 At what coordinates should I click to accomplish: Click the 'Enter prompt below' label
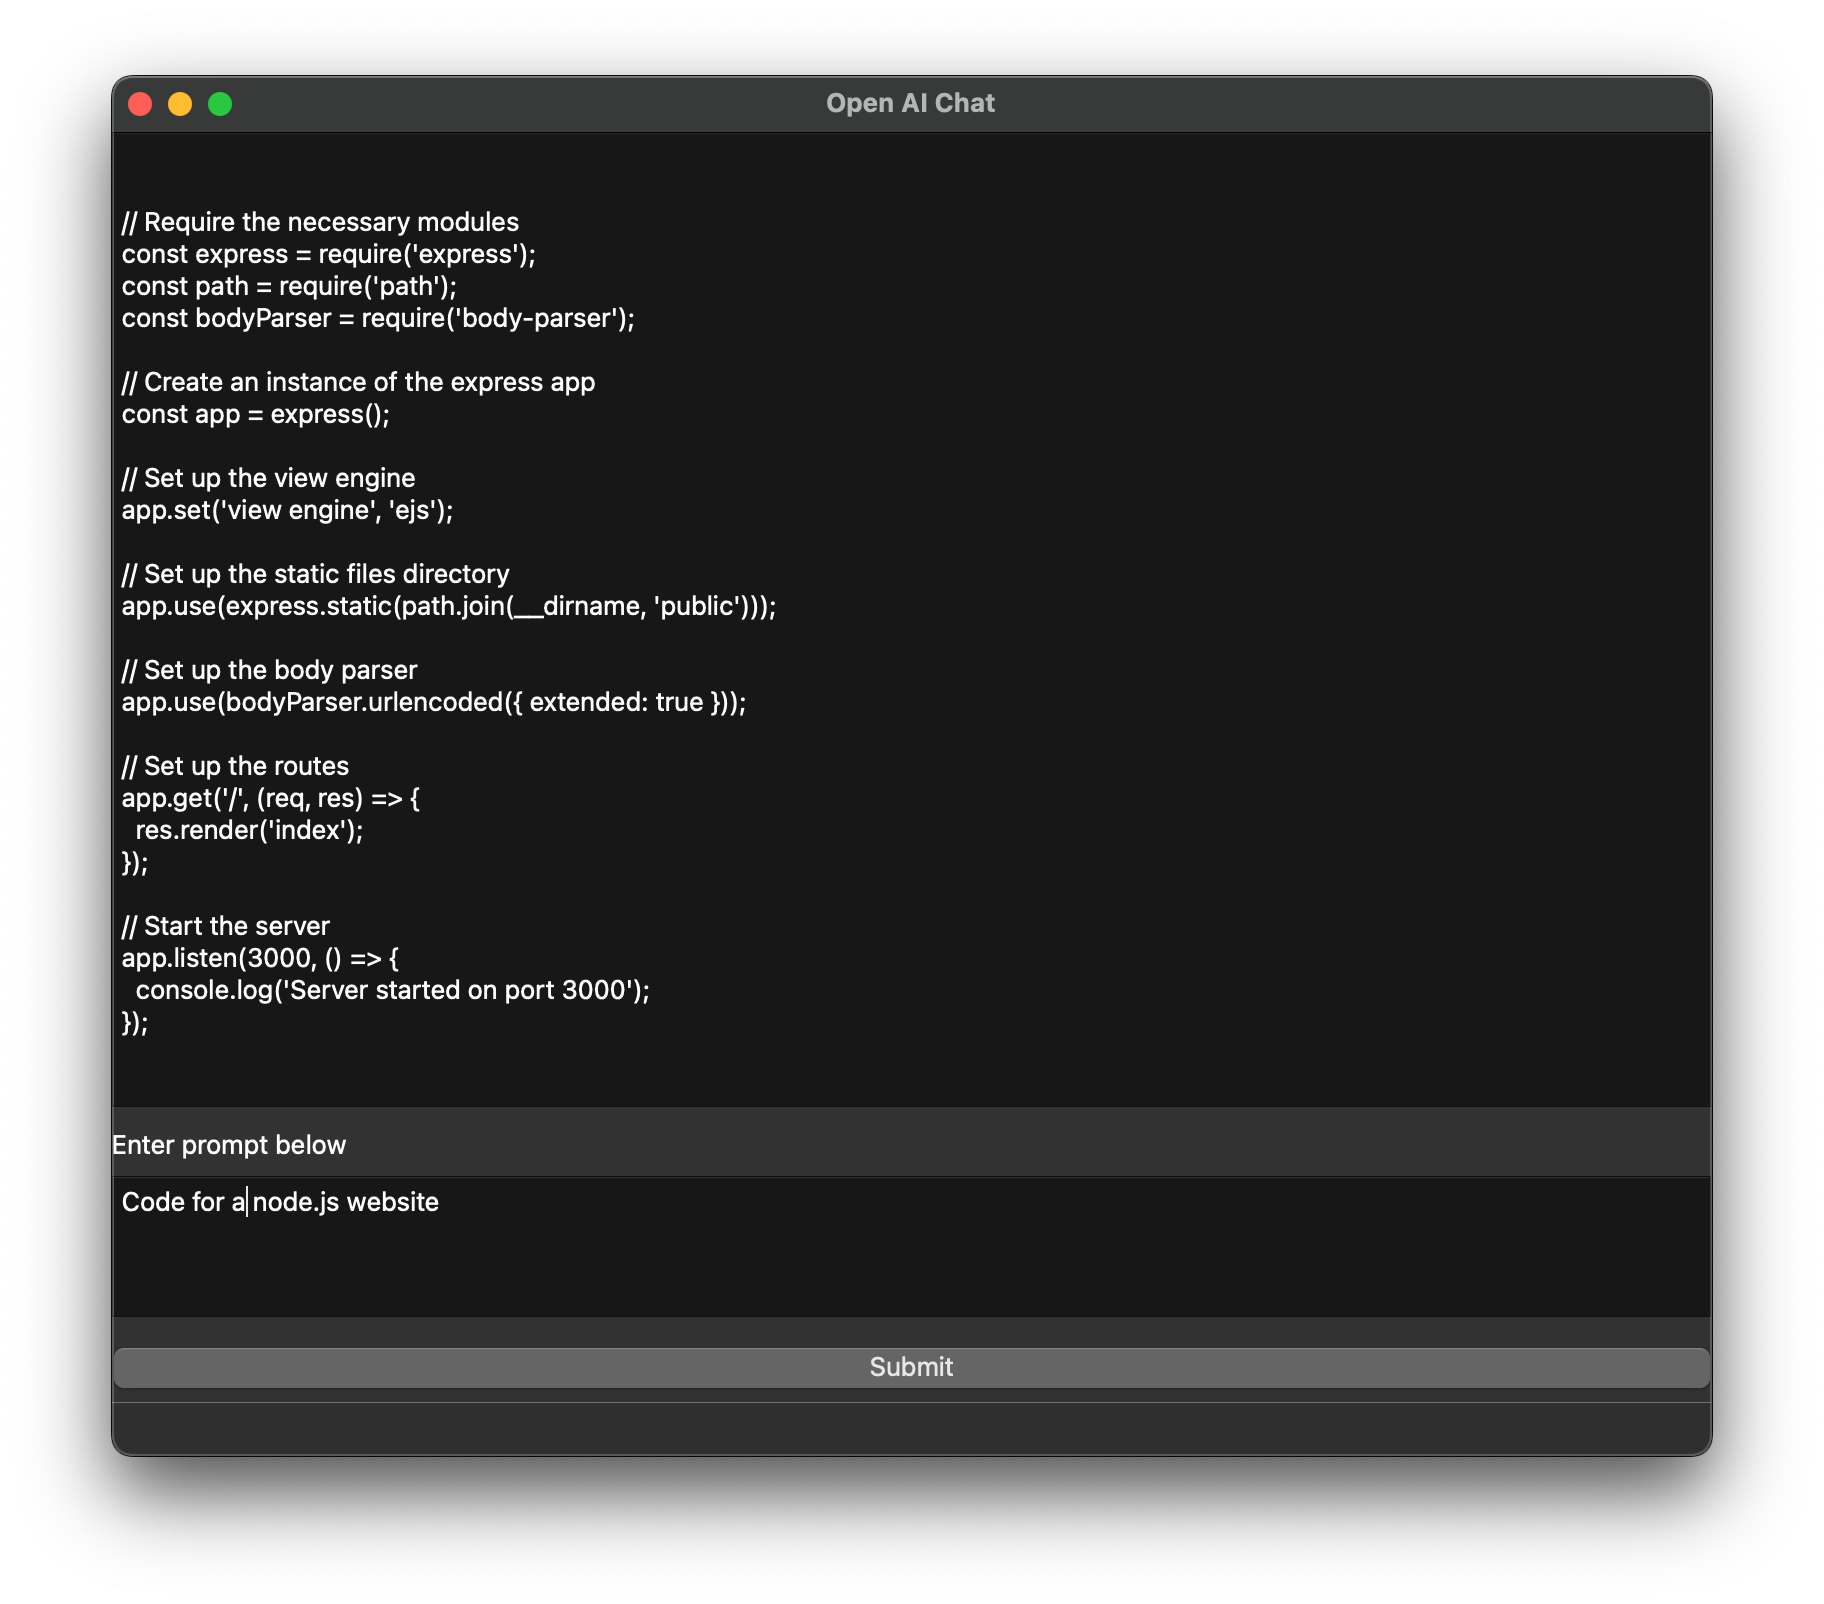coord(229,1144)
